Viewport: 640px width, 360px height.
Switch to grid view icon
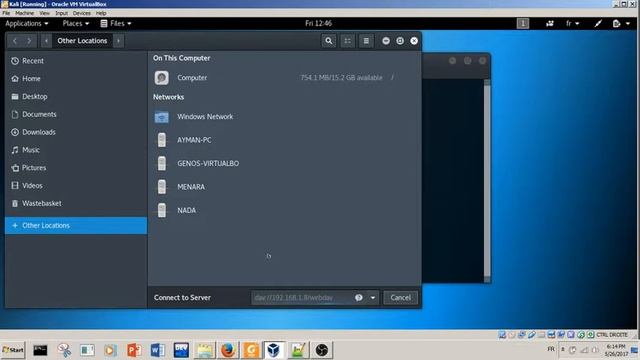click(x=347, y=41)
